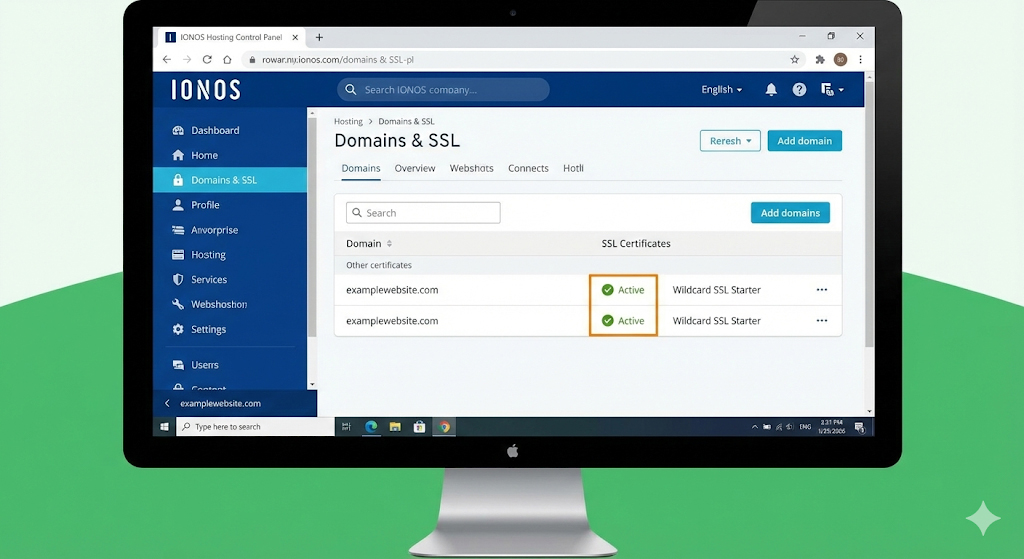Screen dimensions: 1024x559
Task: Click the first row's Active status
Action: click(x=623, y=290)
